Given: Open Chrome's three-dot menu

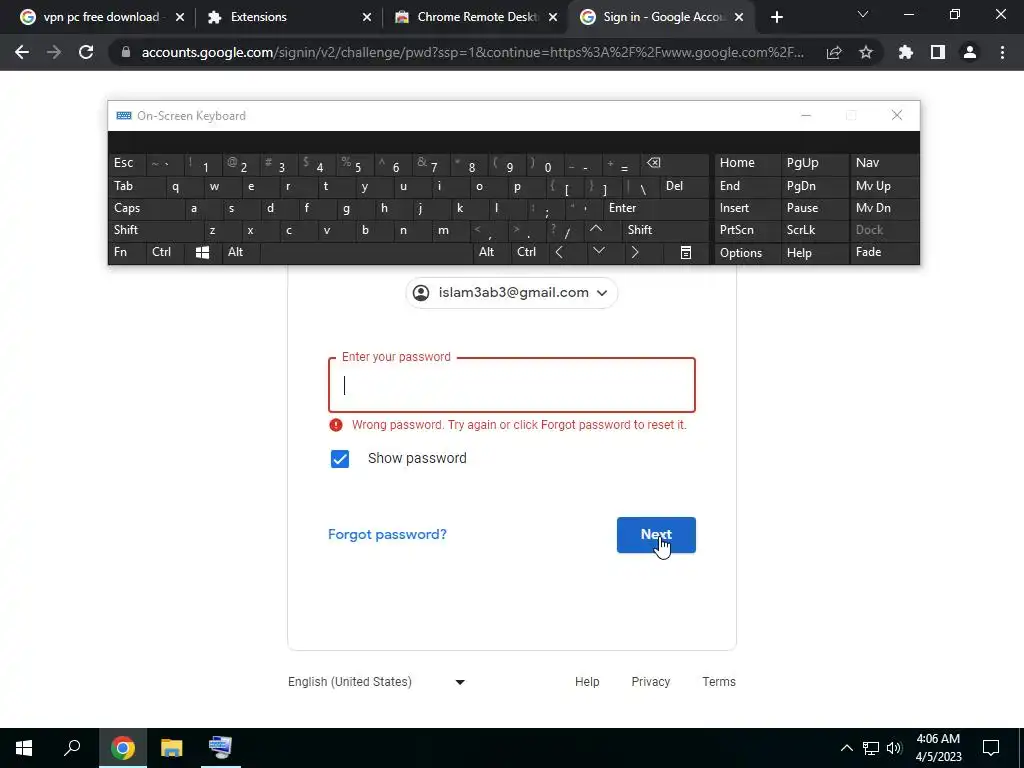Looking at the screenshot, I should pyautogui.click(x=1002, y=52).
